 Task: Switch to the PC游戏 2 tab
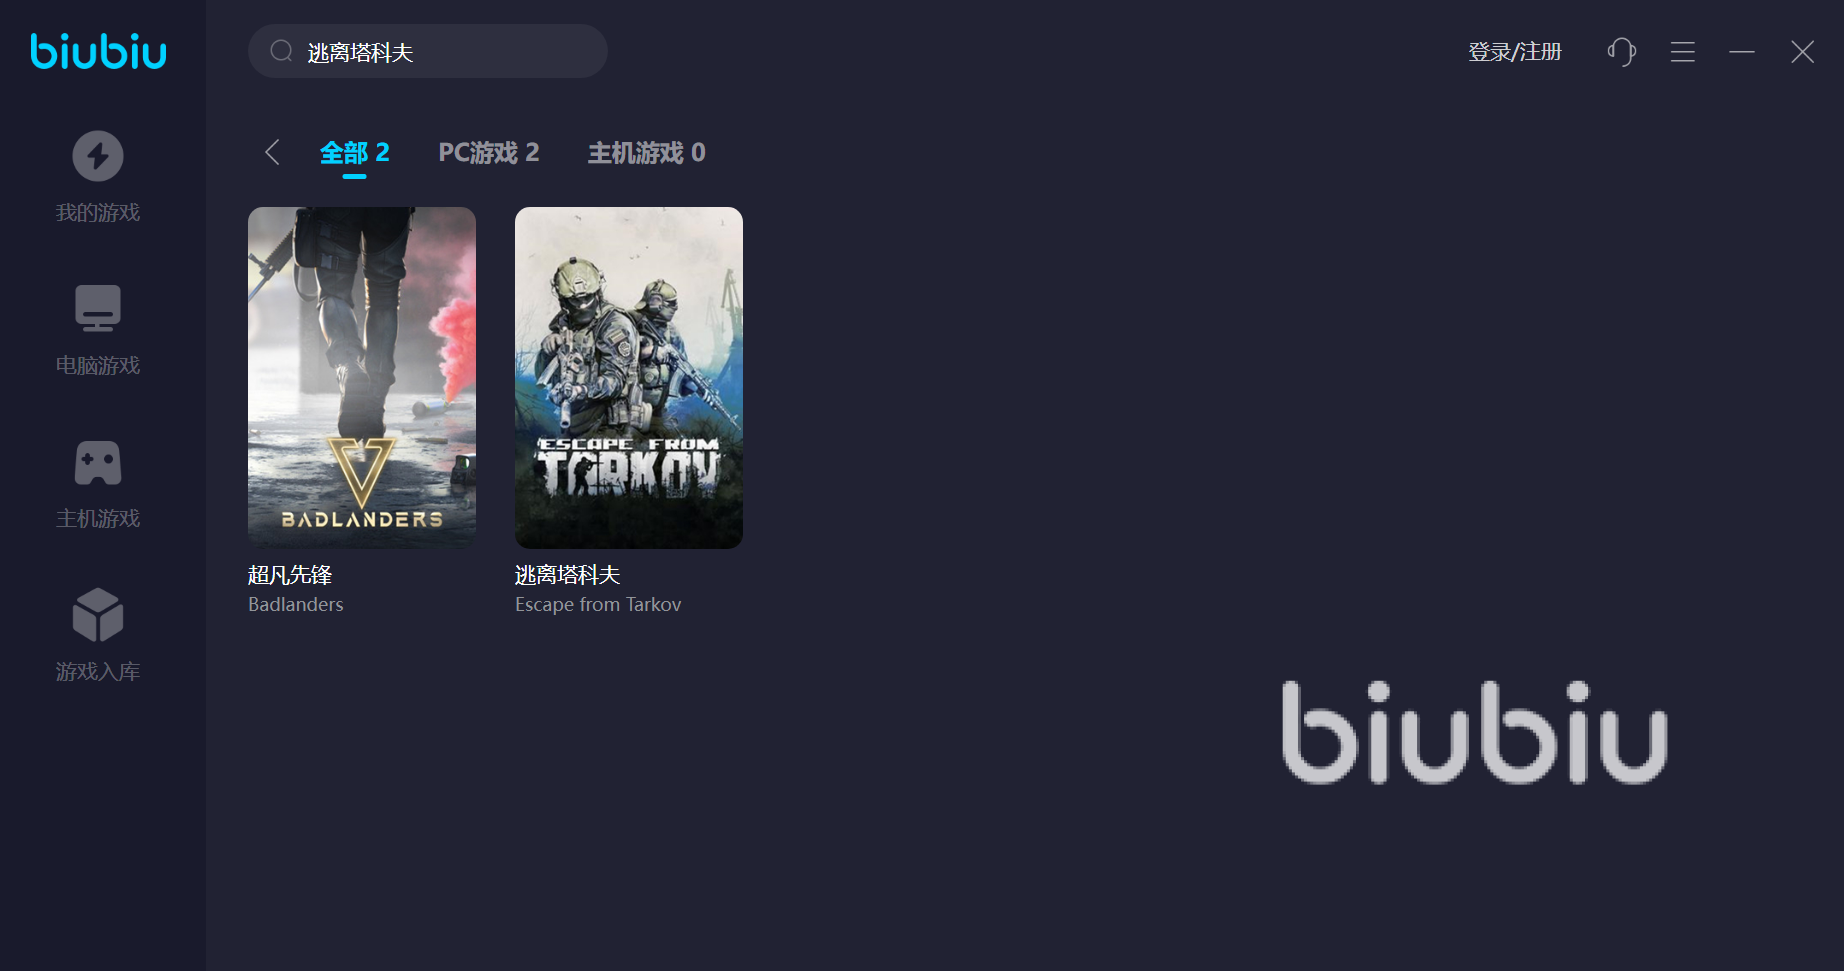tap(489, 153)
